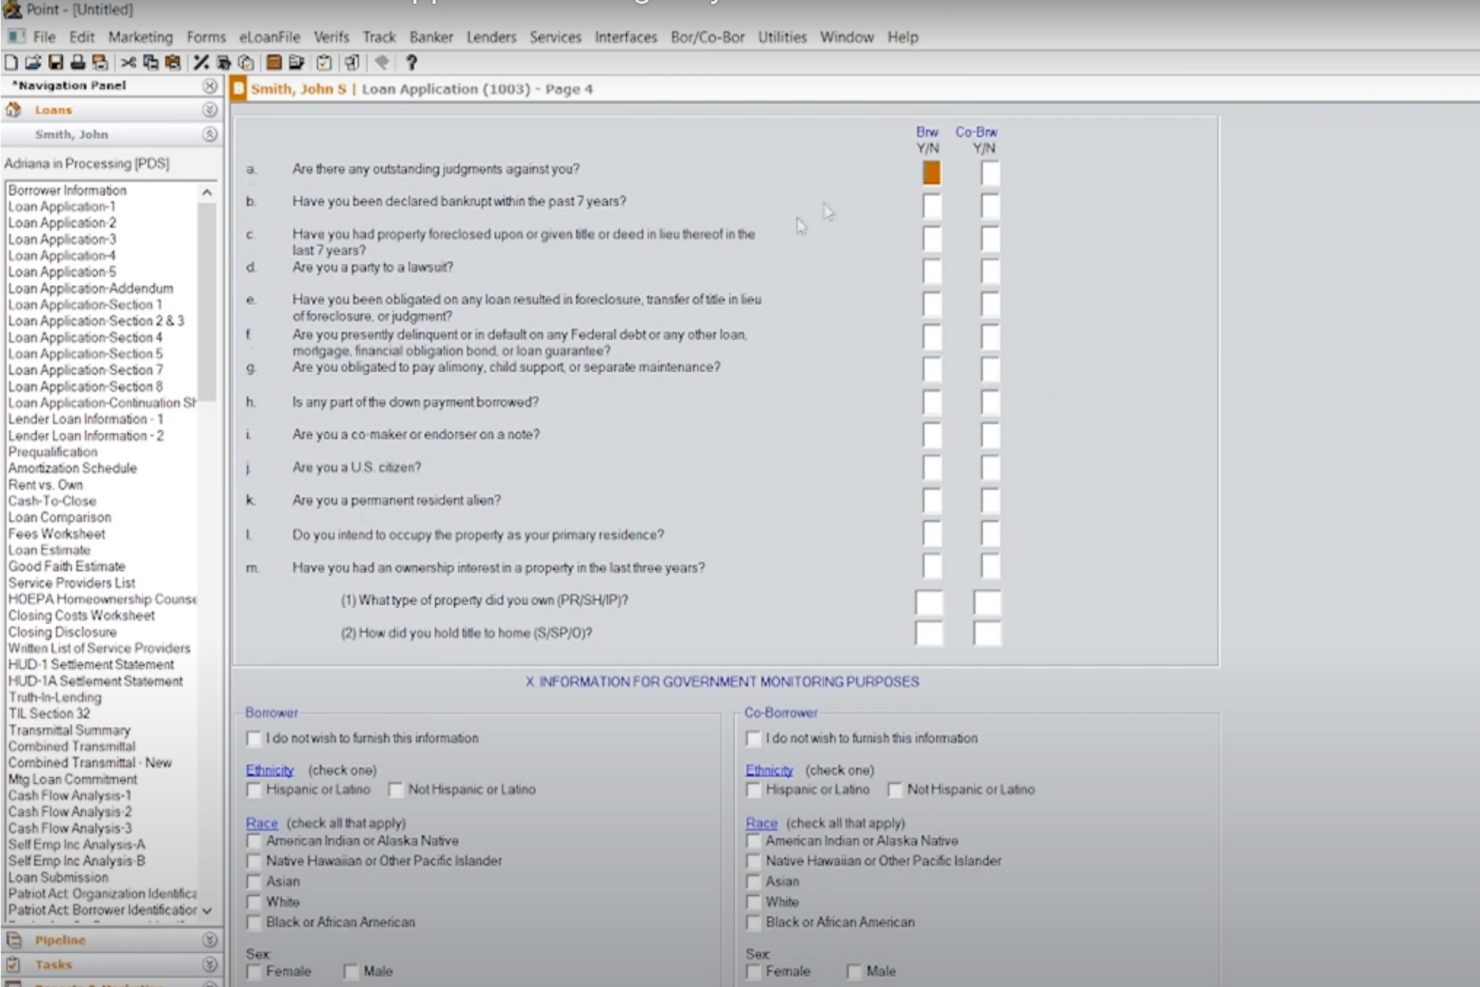Select Loan Application-5 in the form list
The height and width of the screenshot is (987, 1480).
(62, 272)
